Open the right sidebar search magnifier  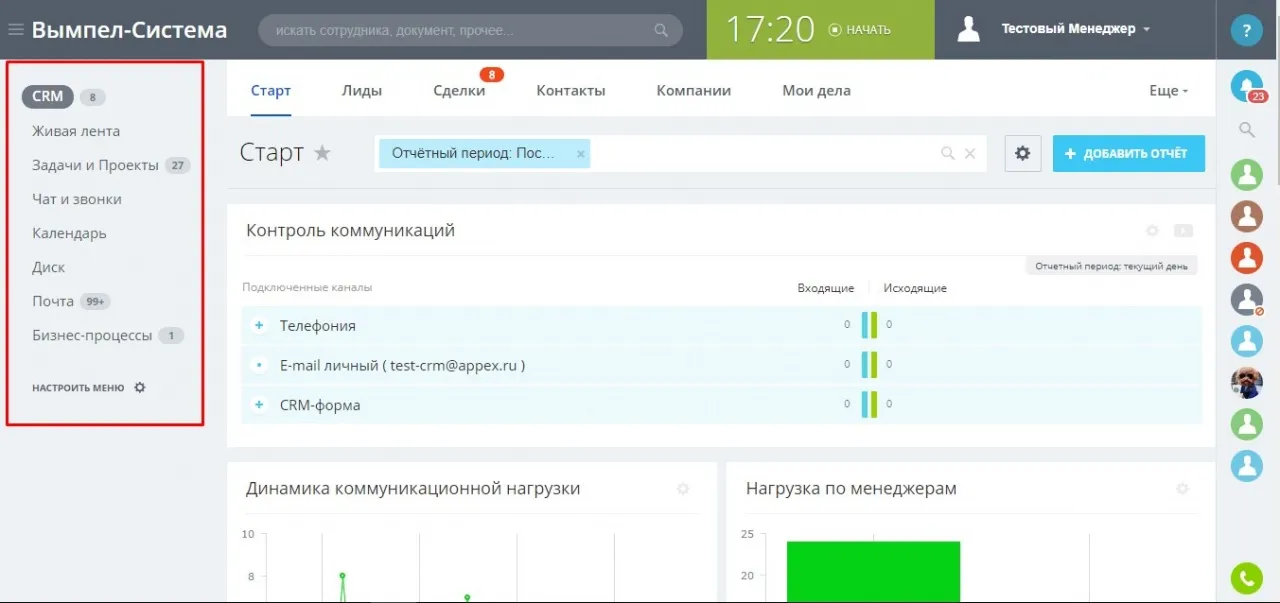click(x=1246, y=129)
